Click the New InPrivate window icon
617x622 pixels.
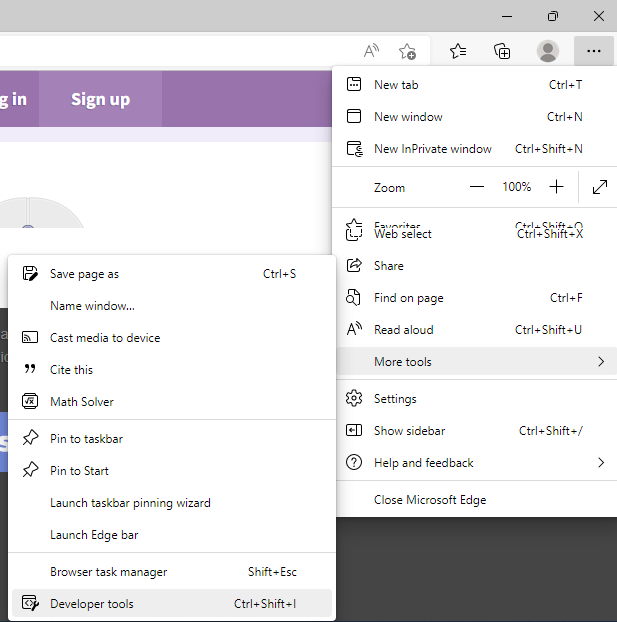click(354, 149)
